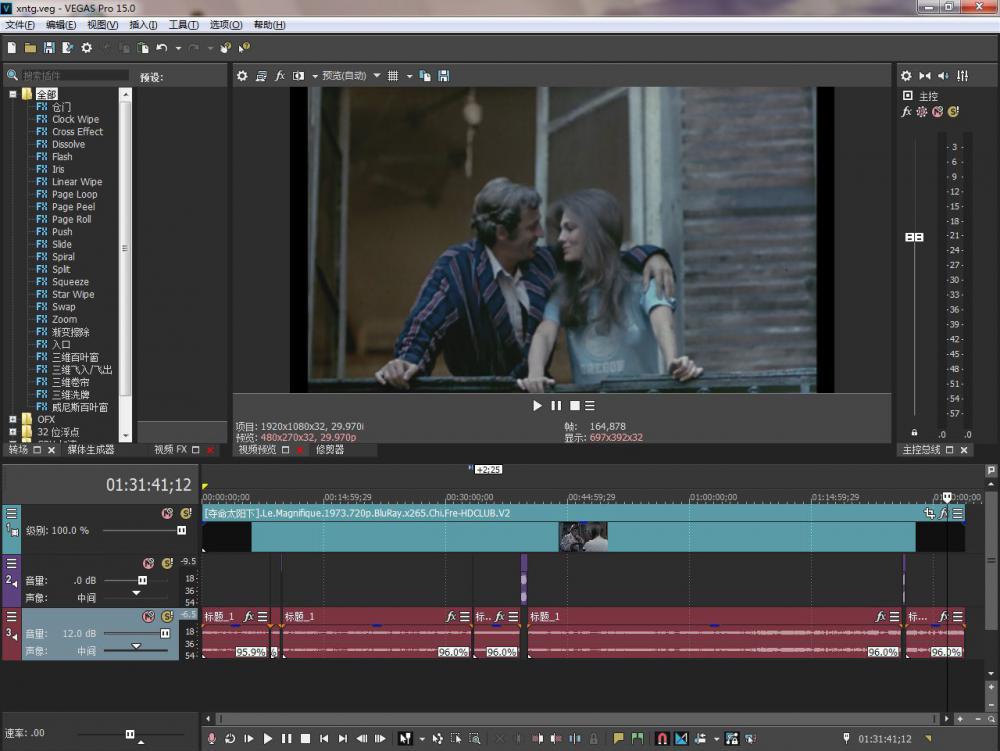Screen dimensions: 1000x751
Task: Open master bus audio properties gear
Action: (x=906, y=76)
